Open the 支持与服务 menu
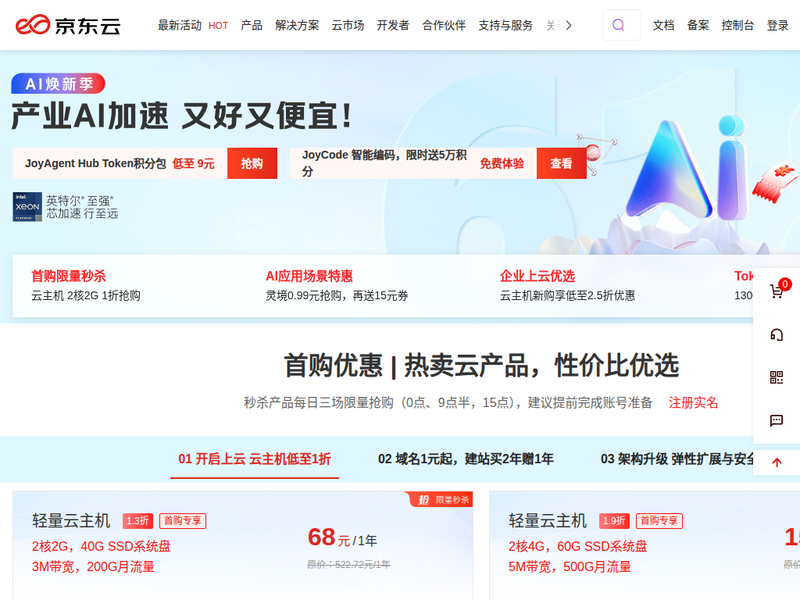800x600 pixels. pyautogui.click(x=506, y=26)
